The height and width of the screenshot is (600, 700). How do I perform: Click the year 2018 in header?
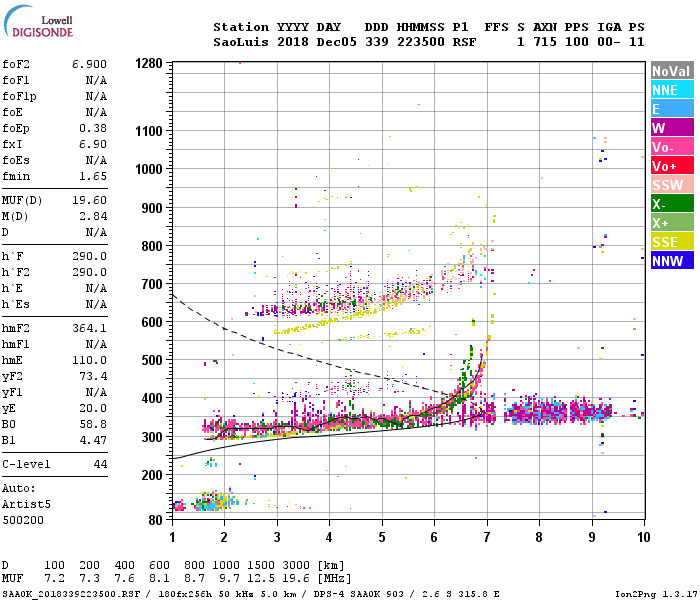(x=293, y=42)
